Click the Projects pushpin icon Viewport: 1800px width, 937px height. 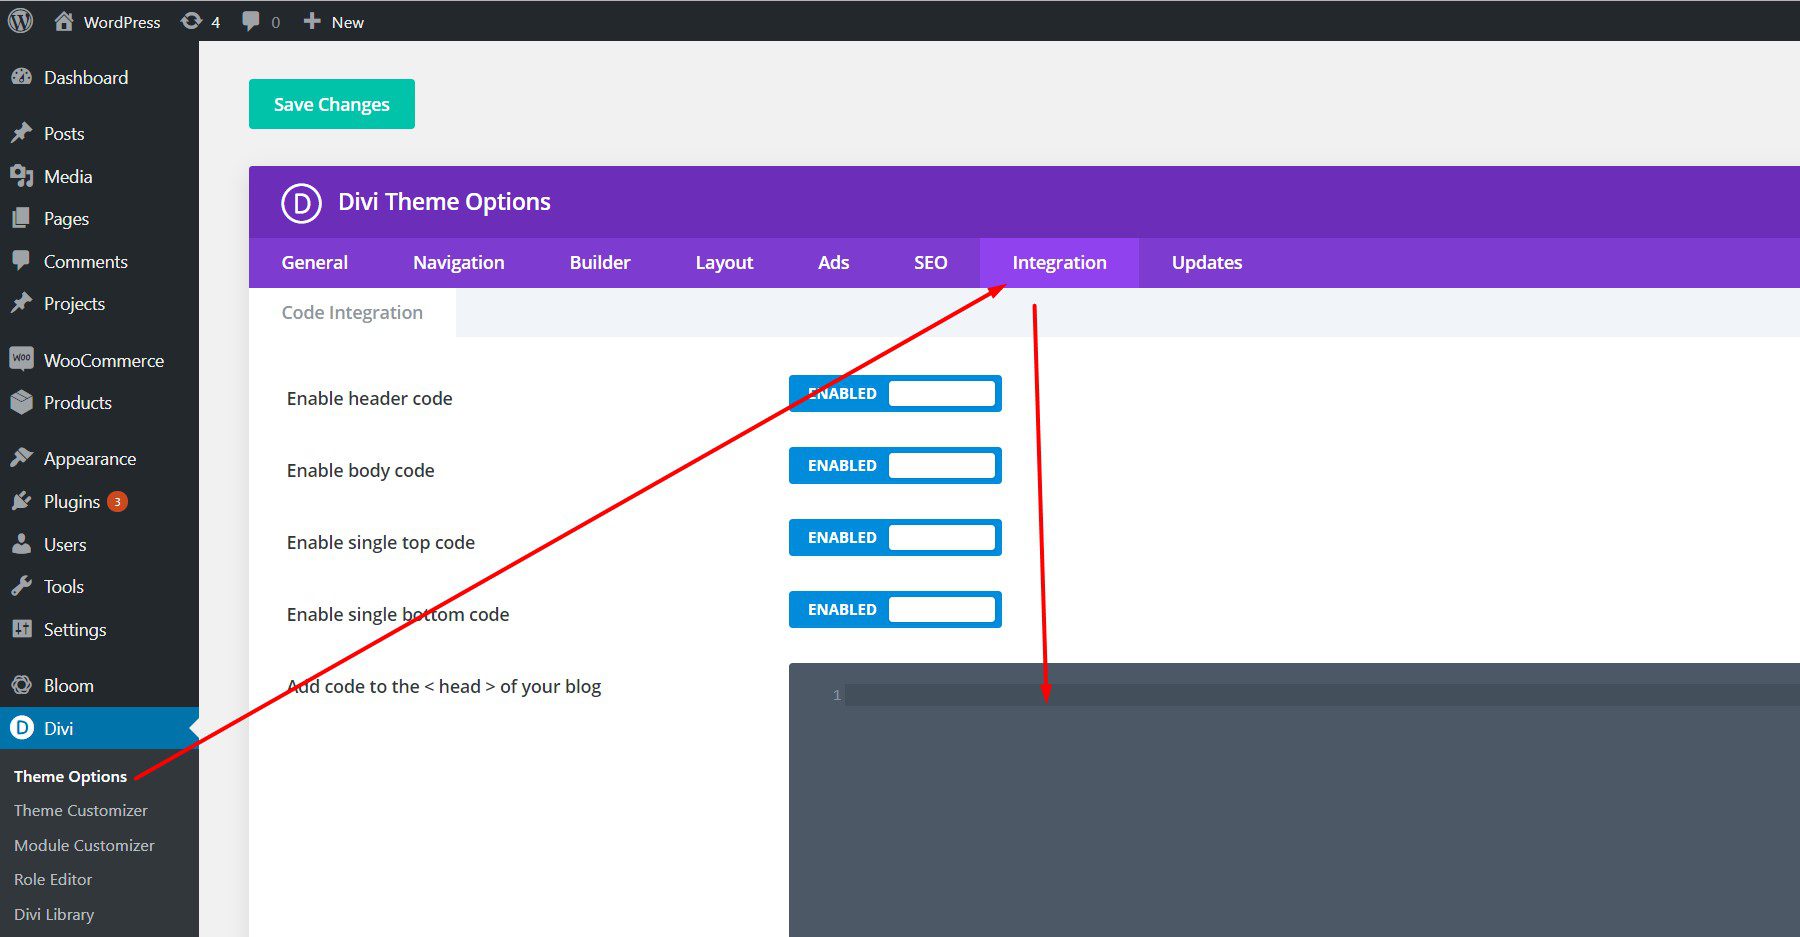click(22, 303)
